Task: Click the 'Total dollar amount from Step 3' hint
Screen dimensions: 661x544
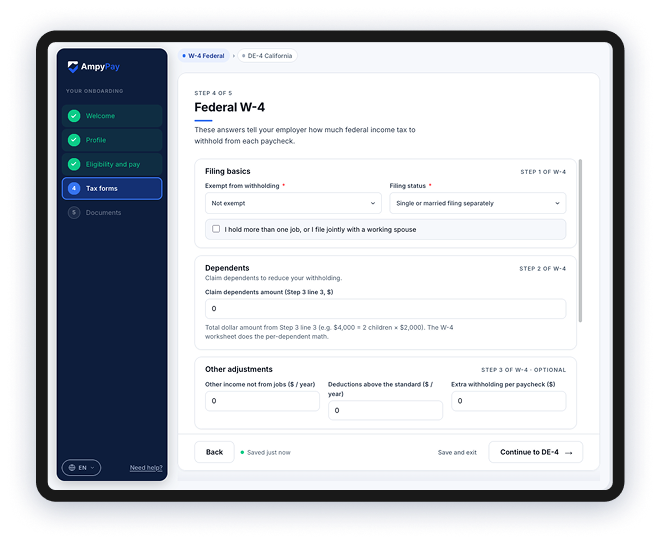Action: click(x=329, y=332)
